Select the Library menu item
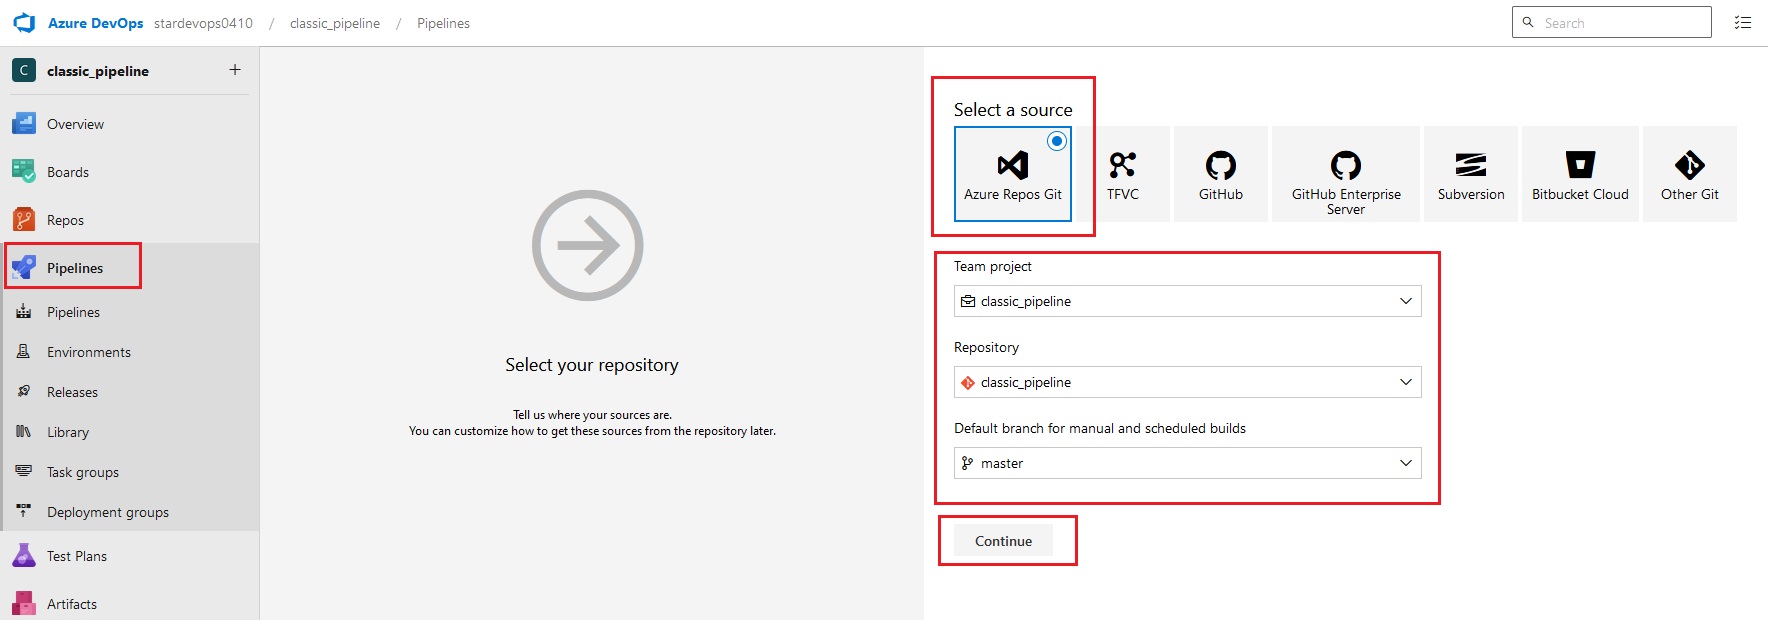The height and width of the screenshot is (621, 1768). 68,432
